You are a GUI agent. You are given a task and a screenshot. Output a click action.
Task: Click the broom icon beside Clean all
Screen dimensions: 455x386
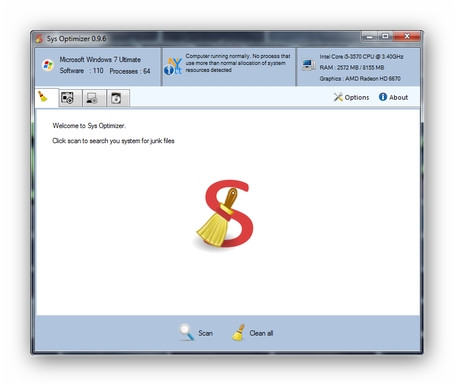click(x=239, y=332)
